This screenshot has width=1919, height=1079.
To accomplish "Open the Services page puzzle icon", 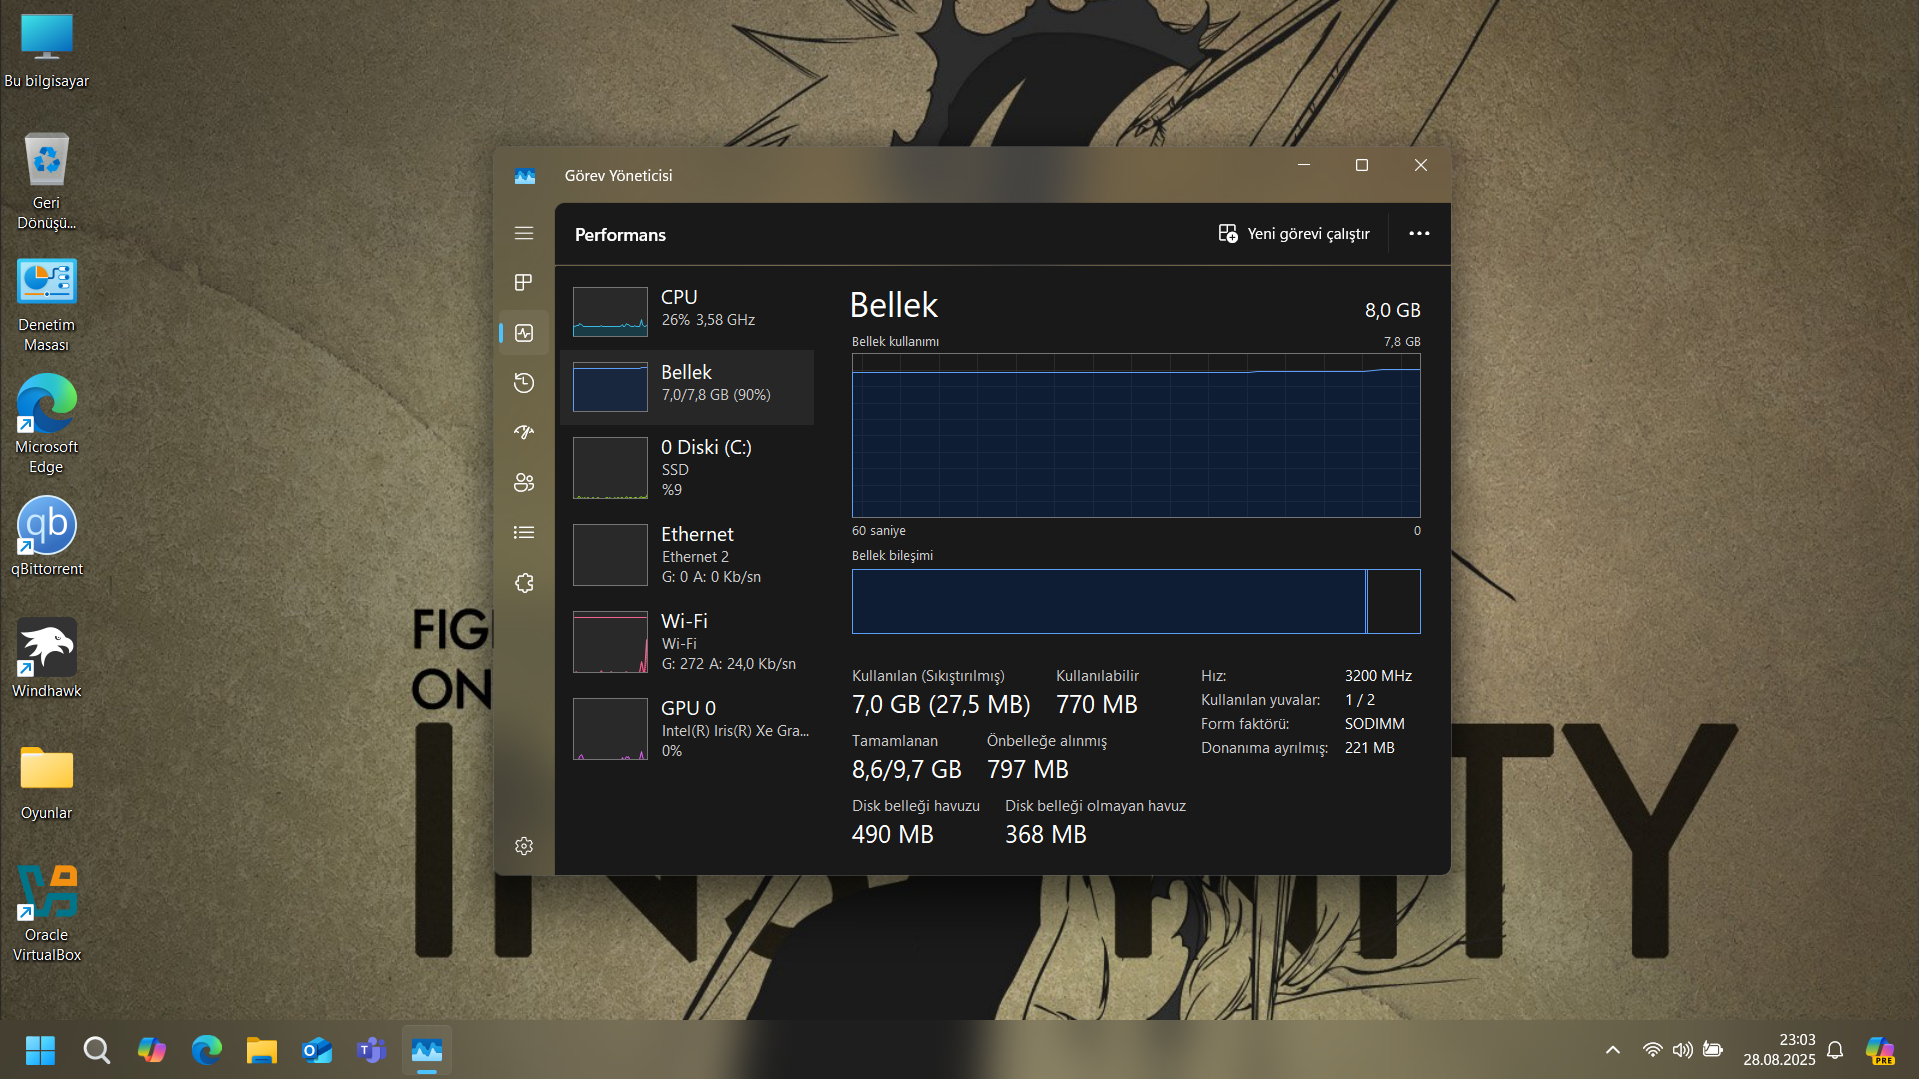I will point(524,583).
